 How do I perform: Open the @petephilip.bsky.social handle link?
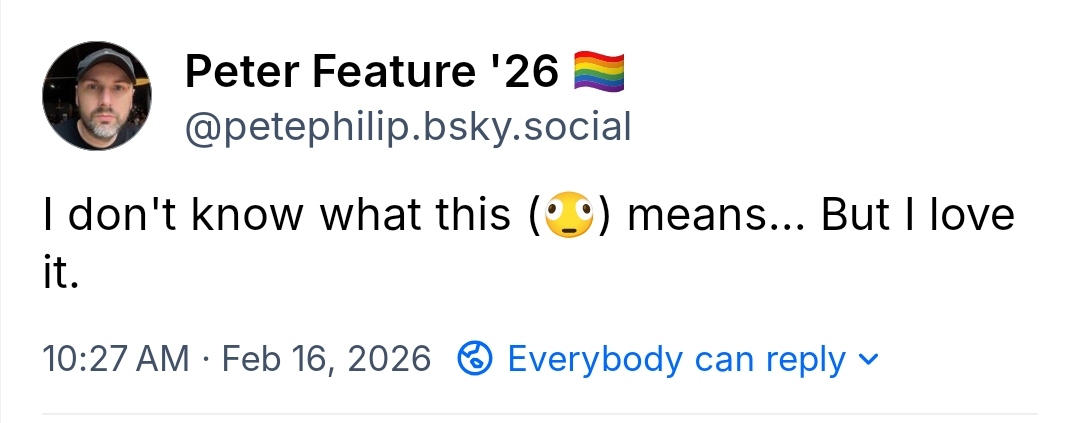[407, 127]
